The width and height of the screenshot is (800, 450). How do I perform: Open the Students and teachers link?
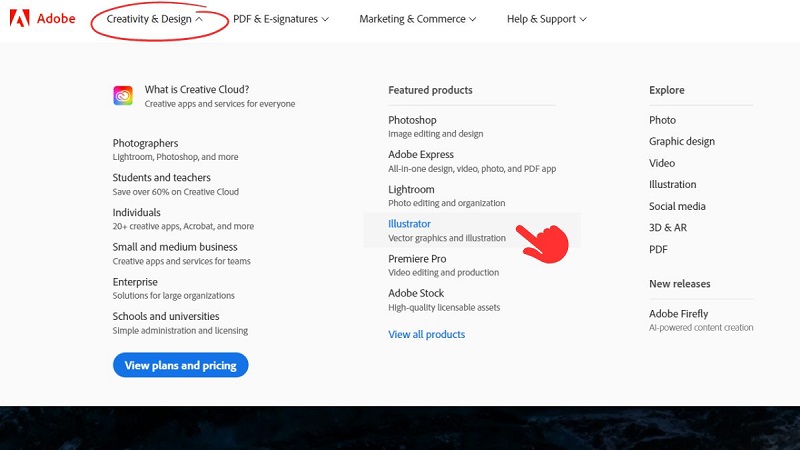coord(161,178)
